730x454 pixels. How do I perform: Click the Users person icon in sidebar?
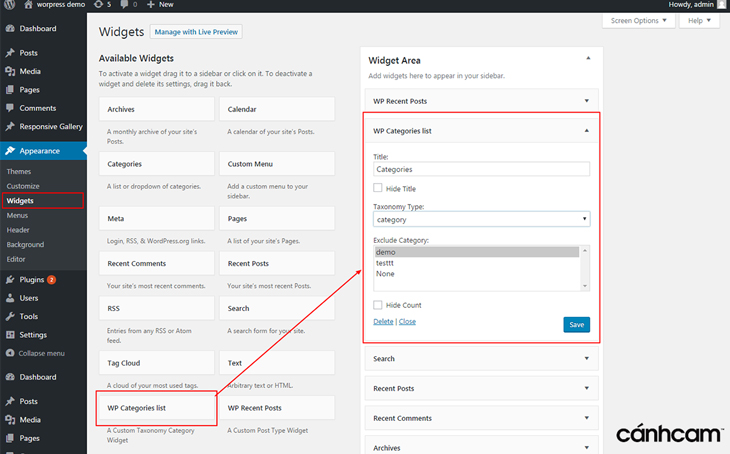coord(10,298)
